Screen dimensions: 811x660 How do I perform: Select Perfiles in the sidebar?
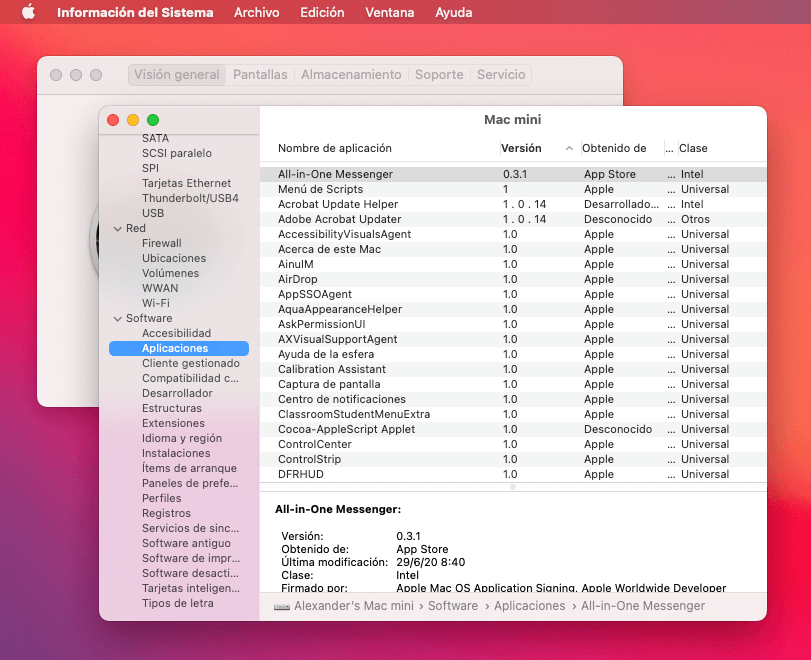(x=161, y=499)
